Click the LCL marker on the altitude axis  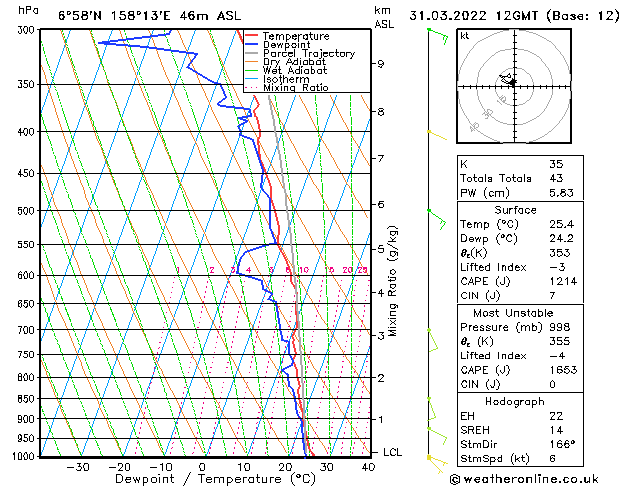pos(392,452)
